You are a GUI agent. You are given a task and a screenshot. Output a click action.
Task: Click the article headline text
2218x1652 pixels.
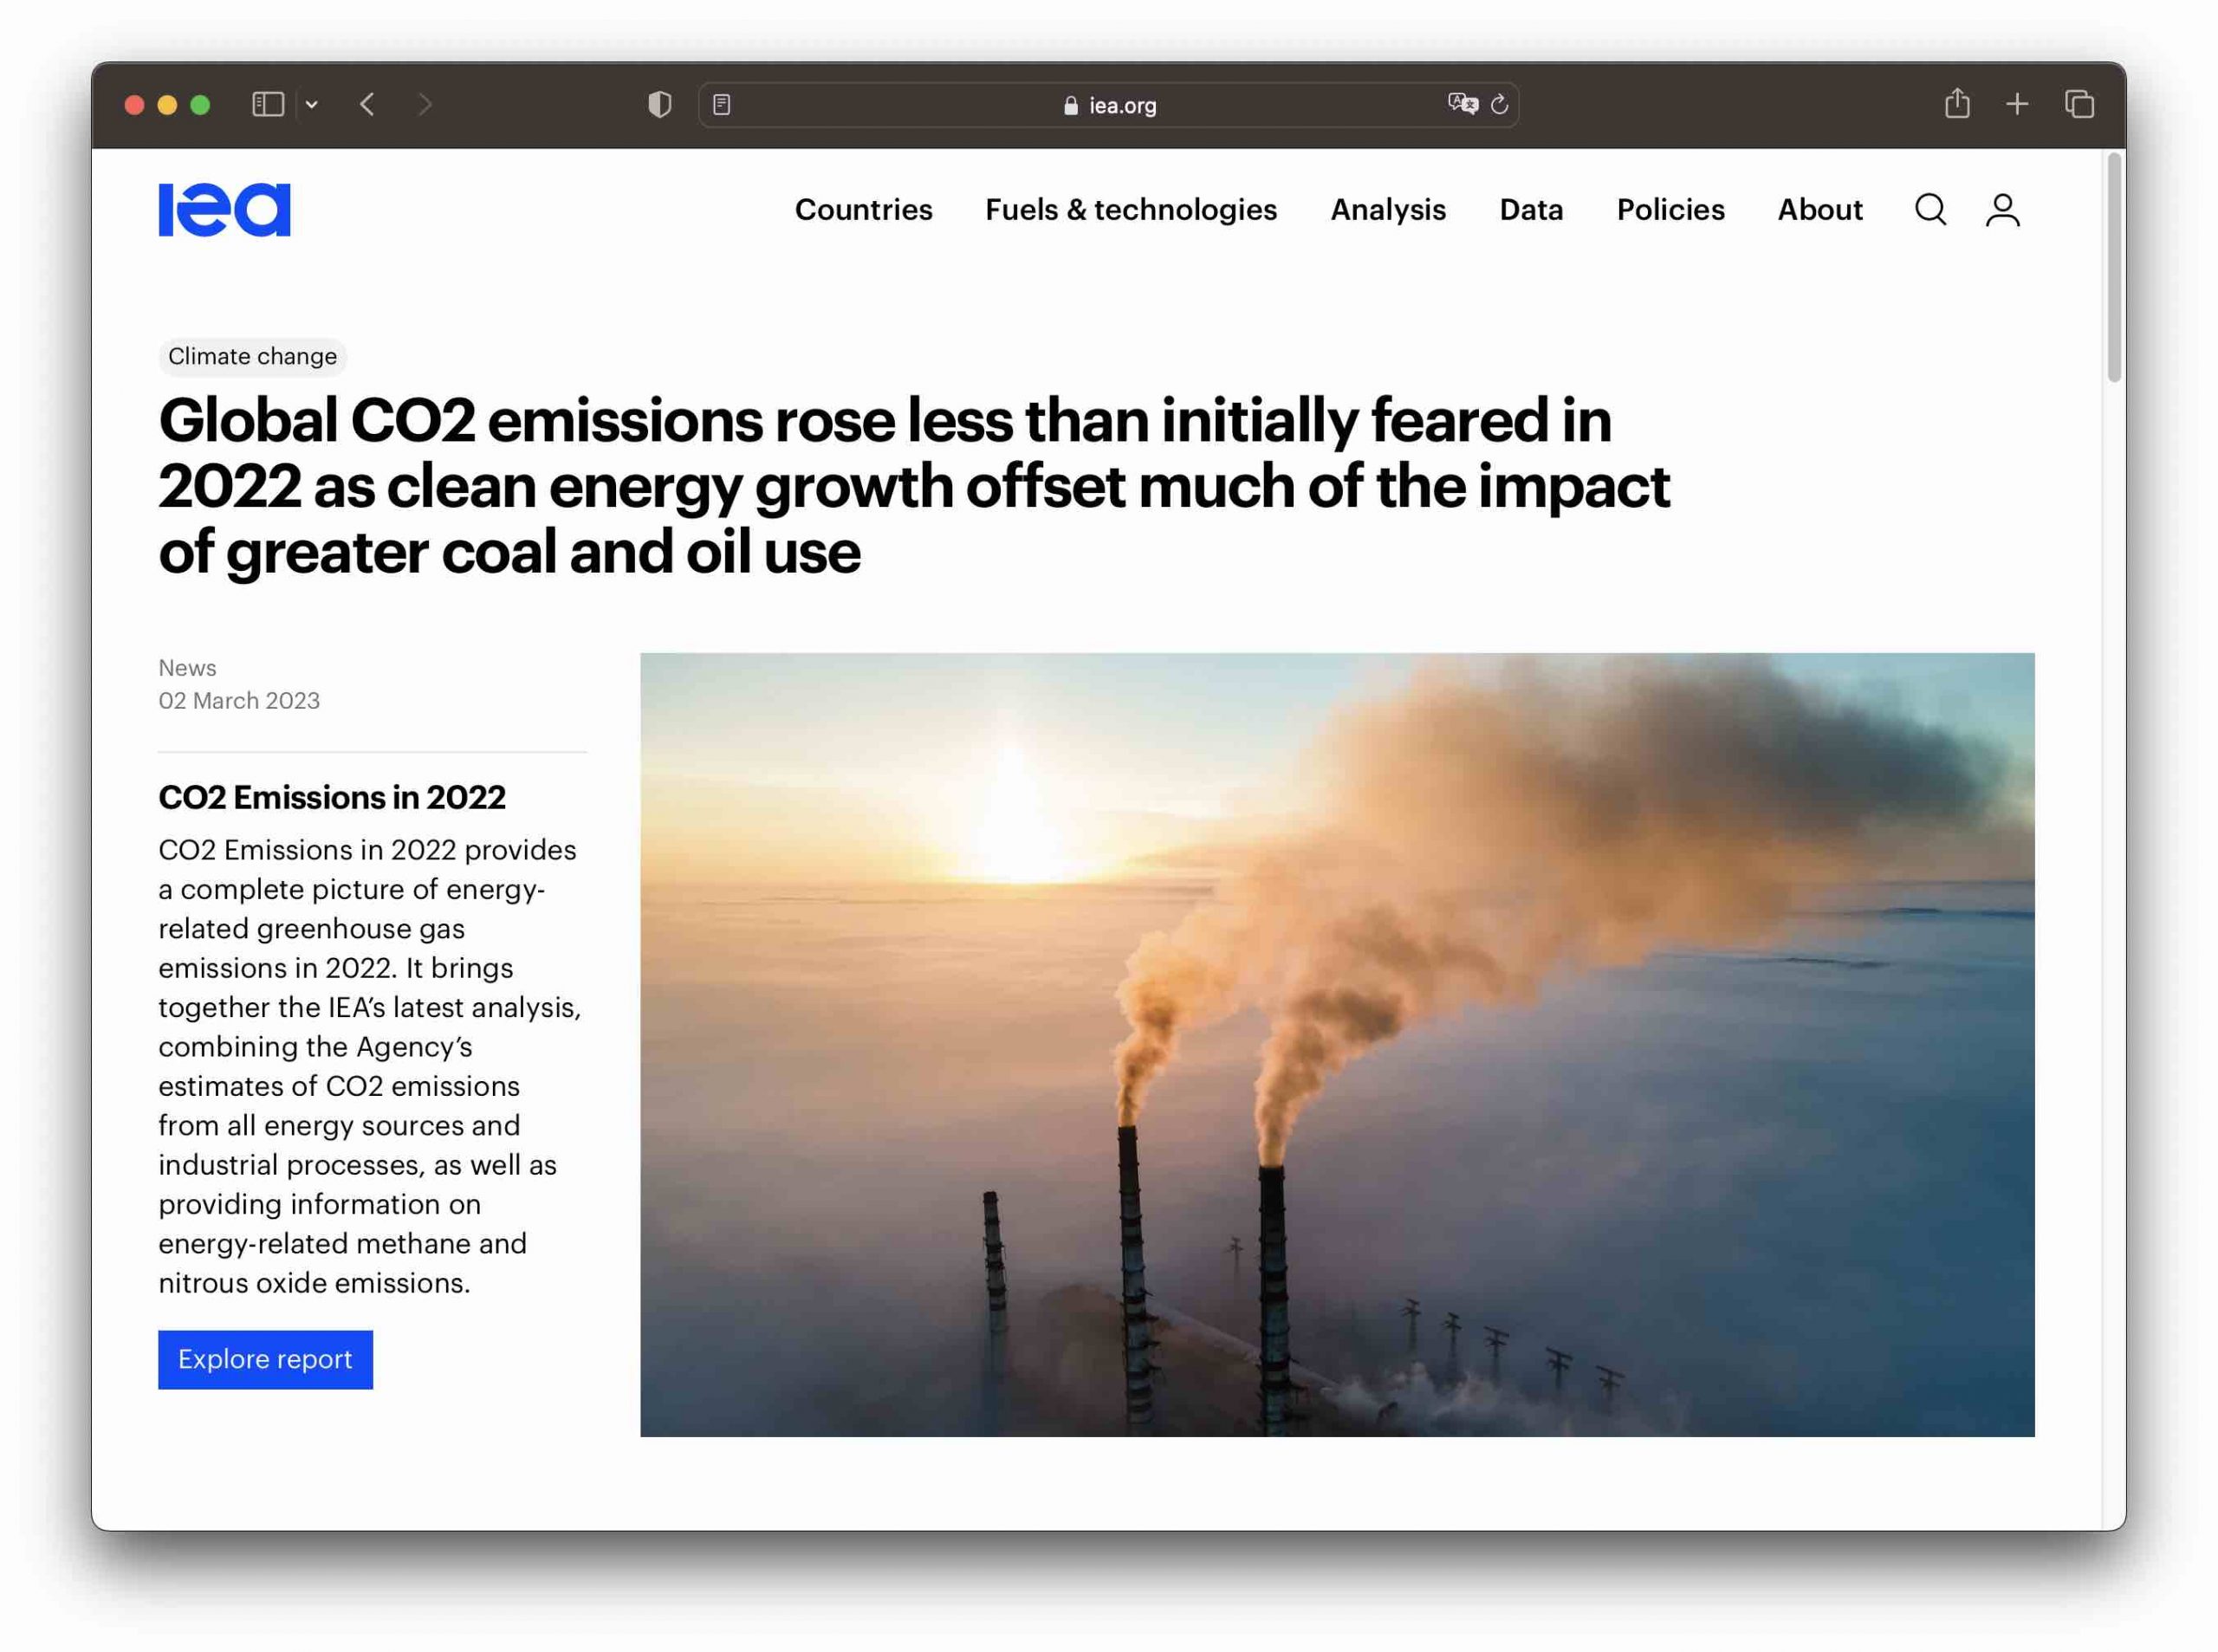[x=914, y=486]
